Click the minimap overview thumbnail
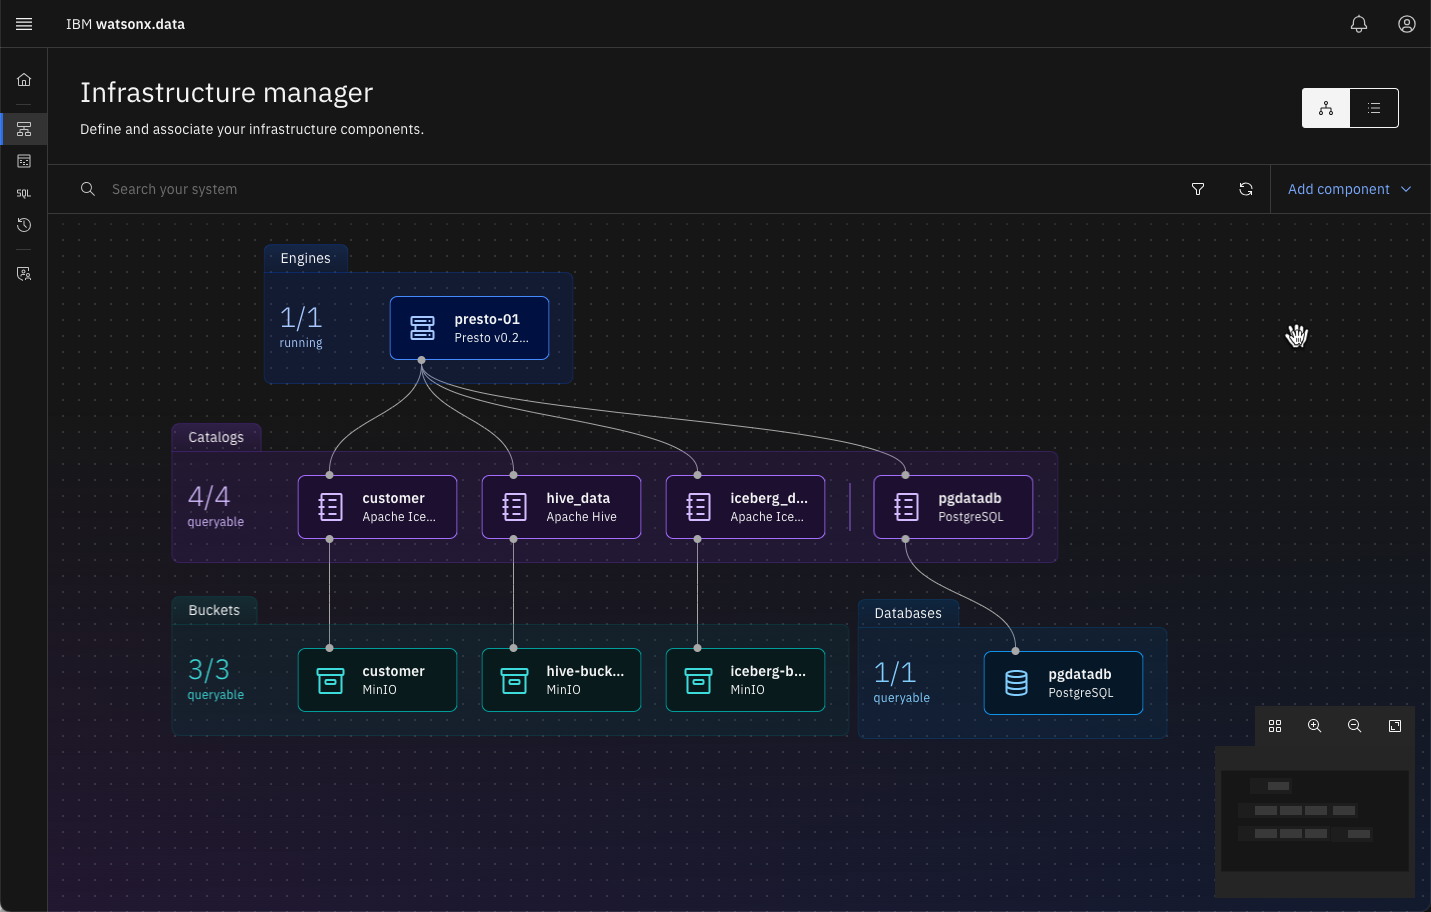This screenshot has width=1431, height=912. click(x=1315, y=821)
